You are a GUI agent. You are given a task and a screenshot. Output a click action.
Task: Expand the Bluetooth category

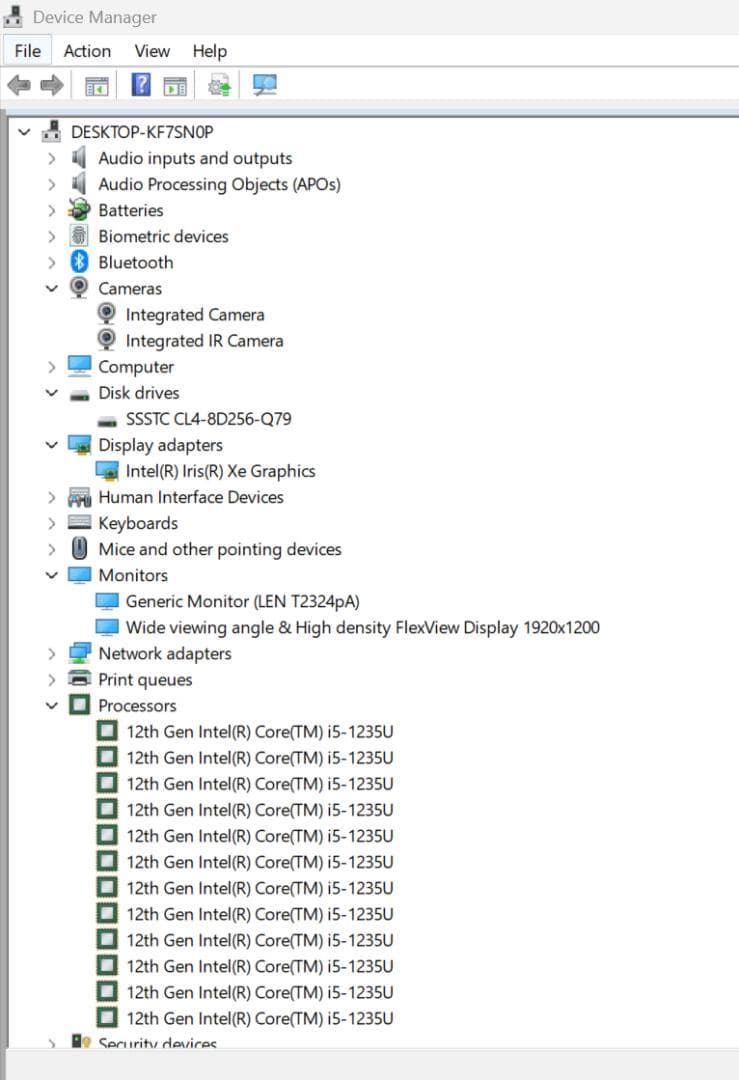(52, 262)
